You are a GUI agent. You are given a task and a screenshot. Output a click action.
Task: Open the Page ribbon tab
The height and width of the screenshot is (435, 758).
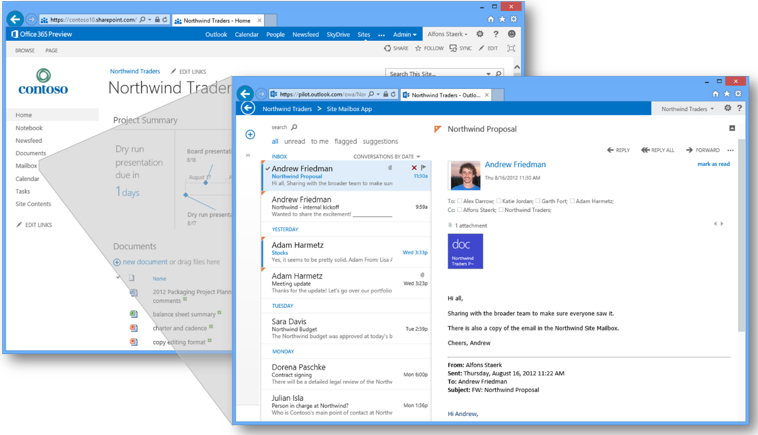(51, 50)
